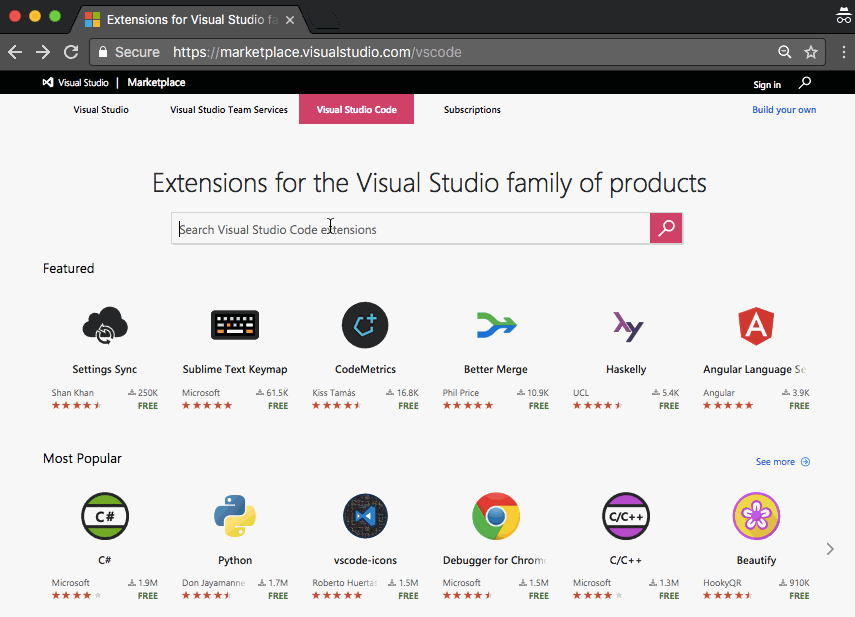Open the Haskelly extension logo

click(x=628, y=326)
